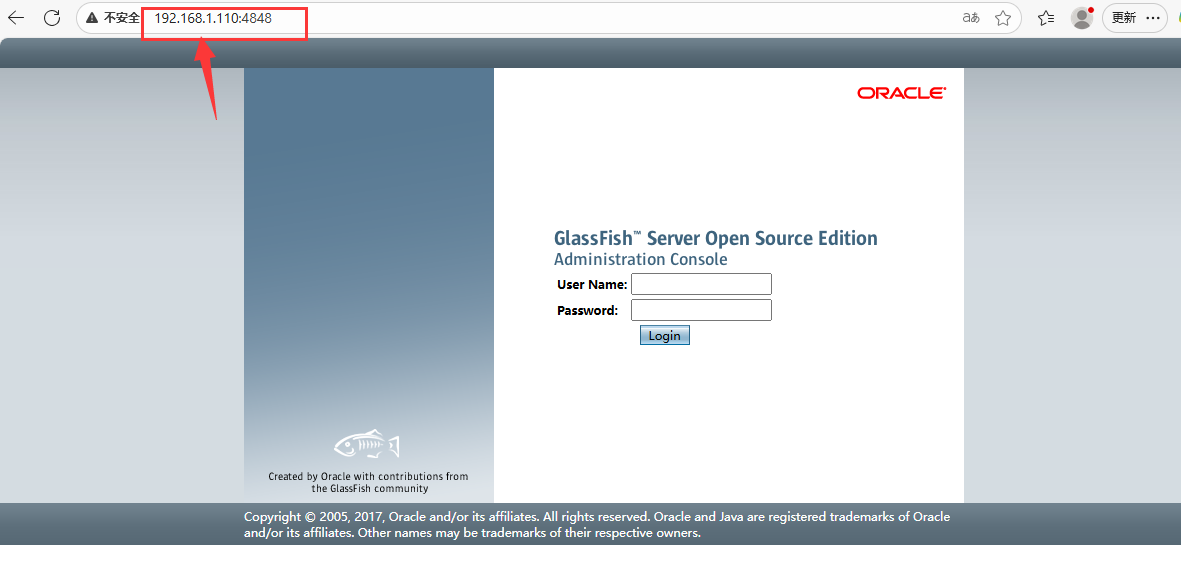Focus the User Name input field
This screenshot has height=573, width=1181.
click(701, 284)
